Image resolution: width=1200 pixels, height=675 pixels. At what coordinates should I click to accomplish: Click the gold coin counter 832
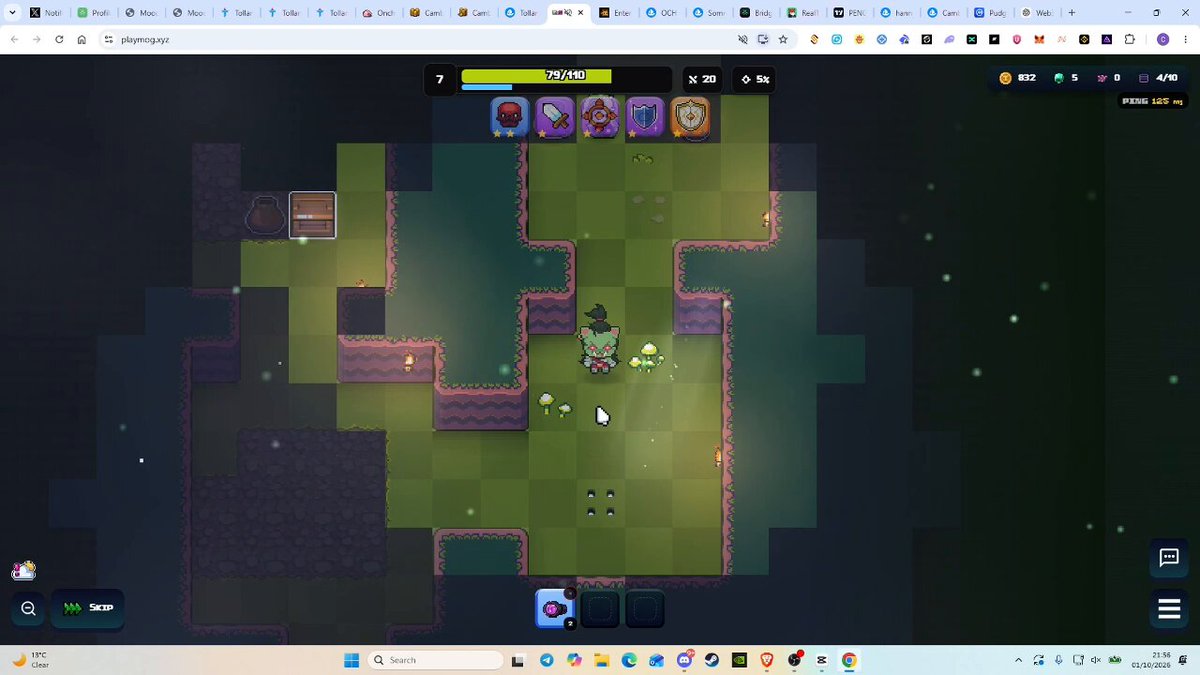(1018, 78)
